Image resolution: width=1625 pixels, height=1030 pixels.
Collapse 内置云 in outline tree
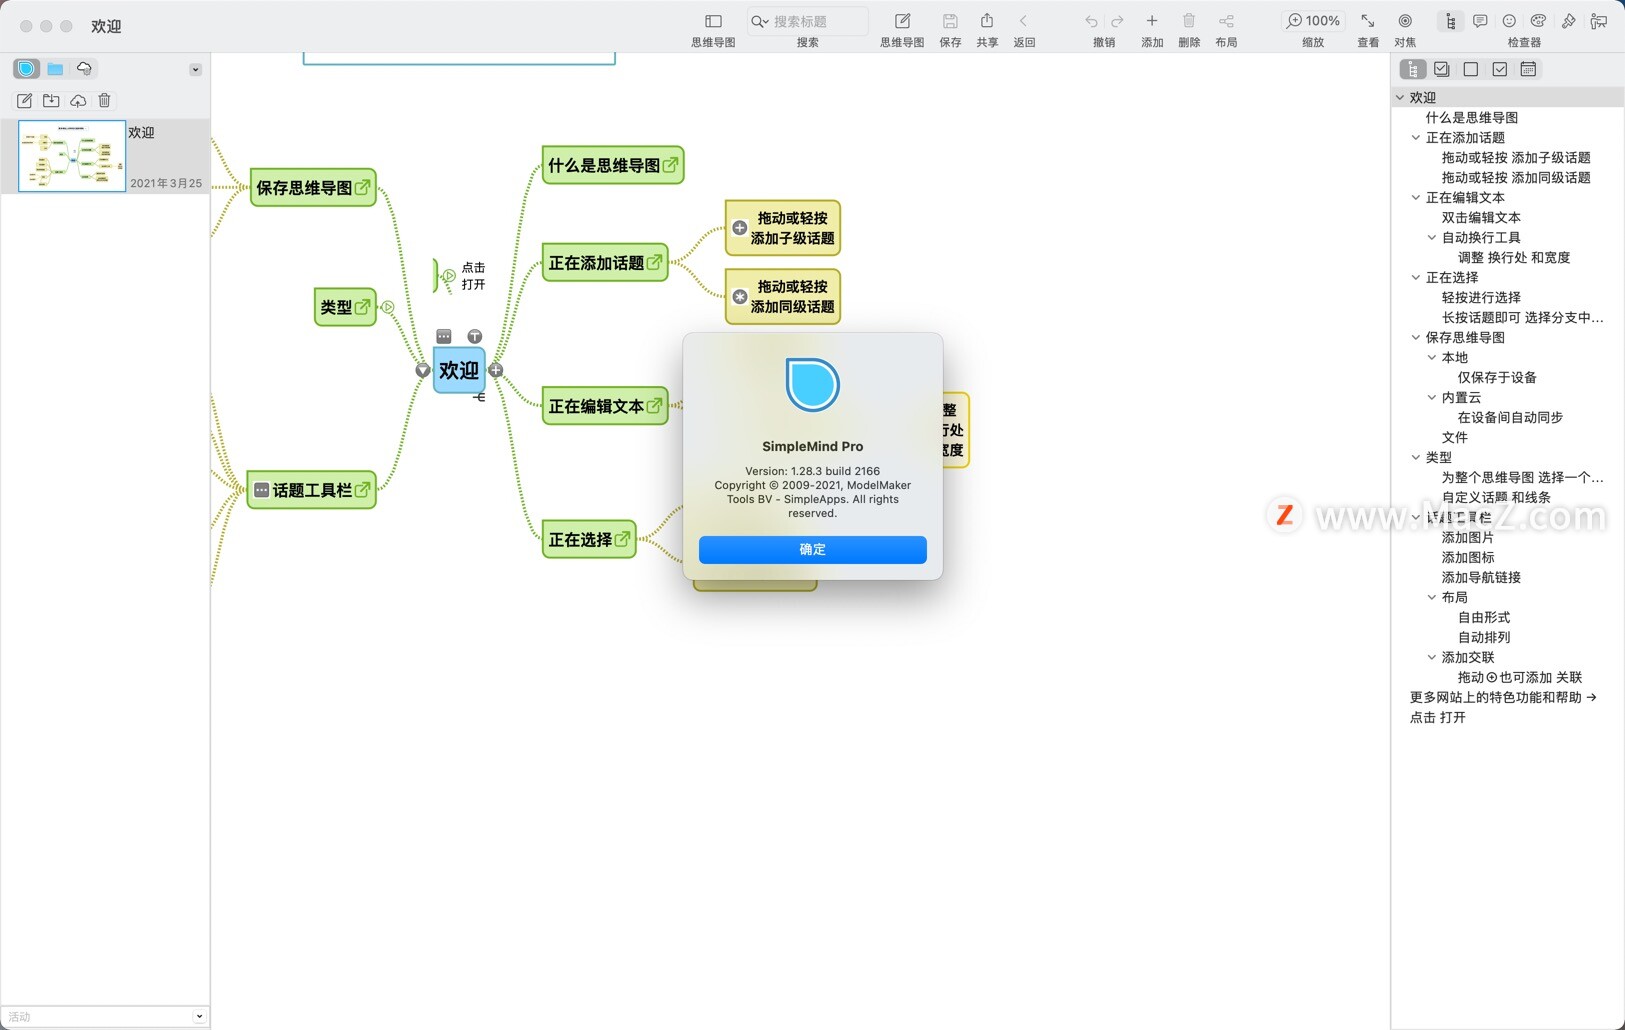tap(1432, 397)
